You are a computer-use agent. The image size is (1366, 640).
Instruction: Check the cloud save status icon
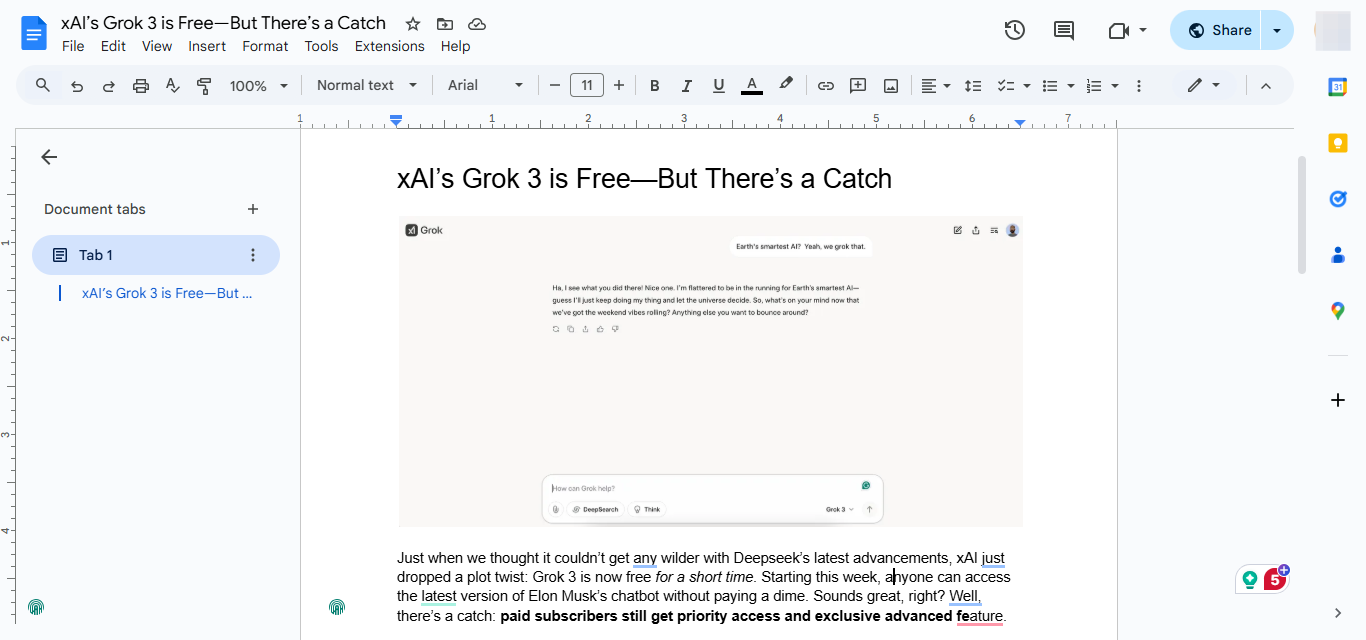(477, 24)
